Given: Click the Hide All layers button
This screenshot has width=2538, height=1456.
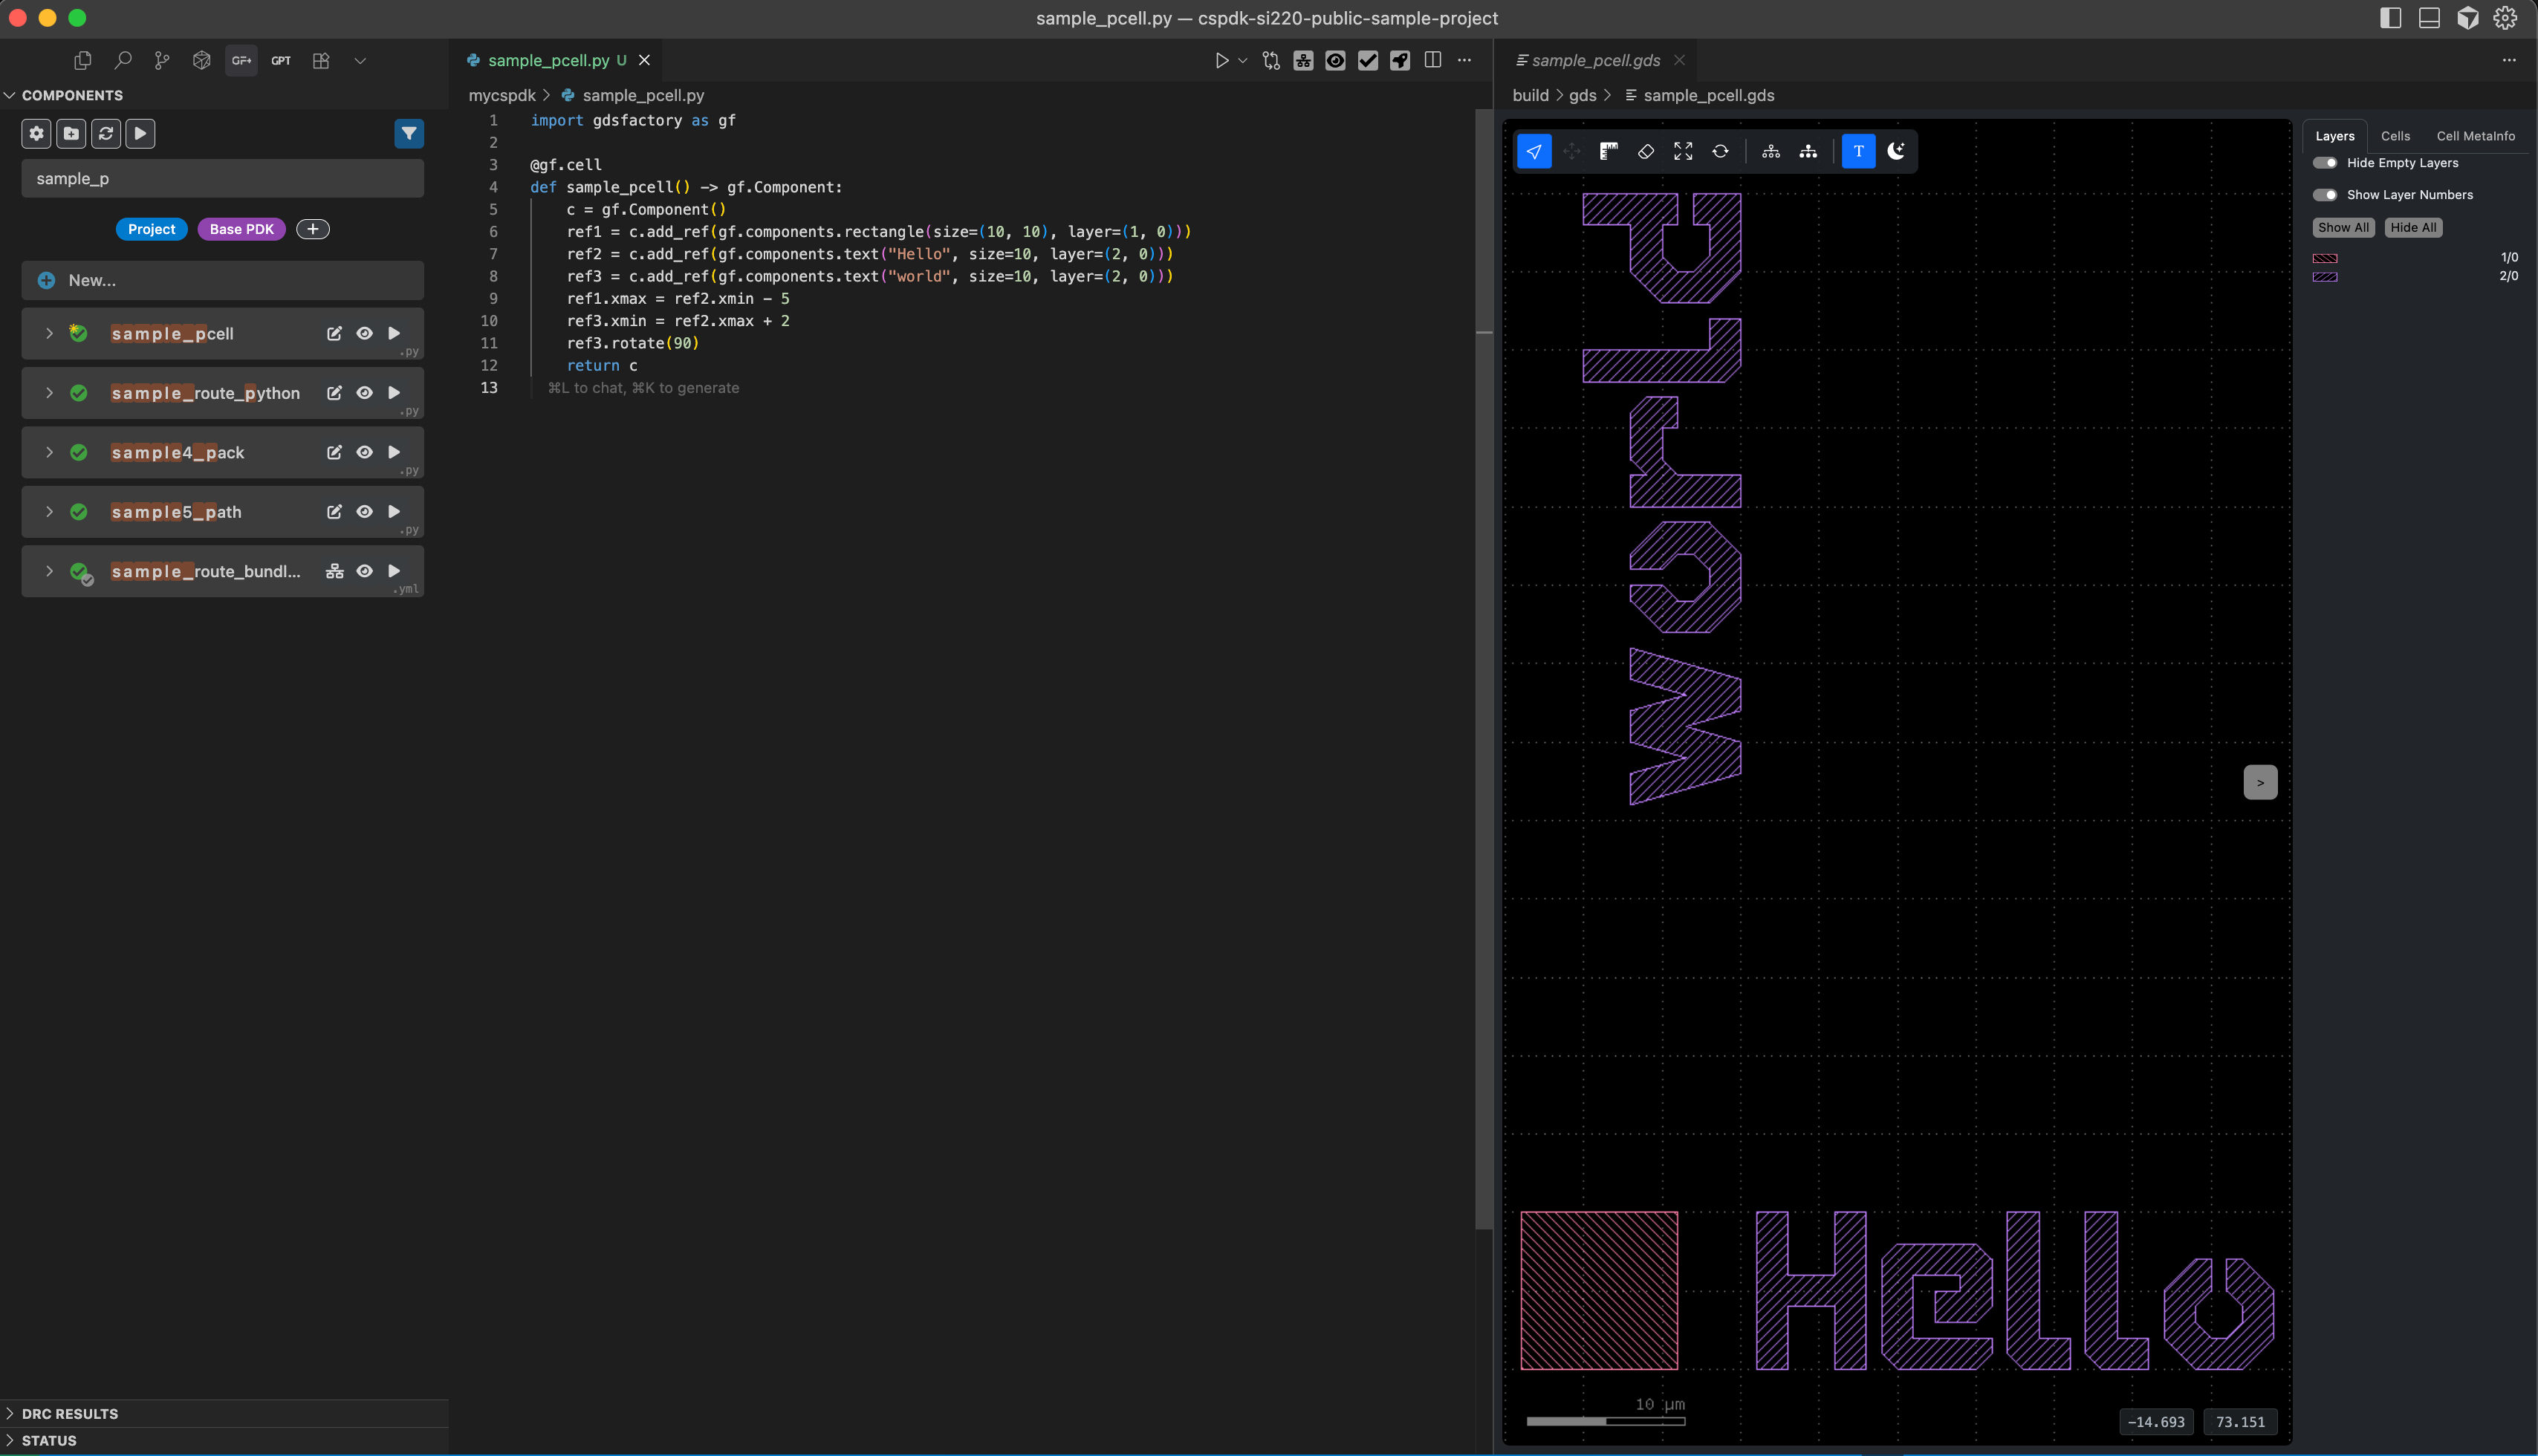Looking at the screenshot, I should pyautogui.click(x=2412, y=227).
